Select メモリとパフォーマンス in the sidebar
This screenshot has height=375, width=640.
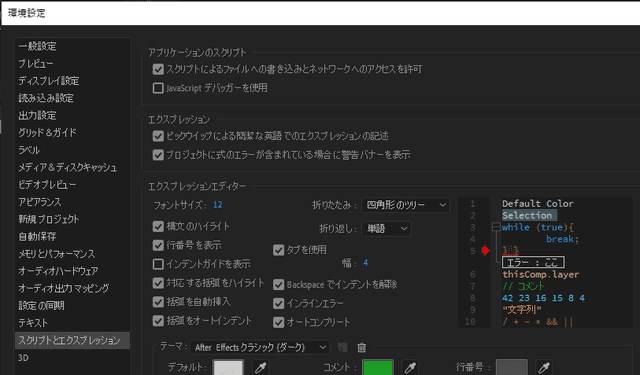pyautogui.click(x=72, y=254)
